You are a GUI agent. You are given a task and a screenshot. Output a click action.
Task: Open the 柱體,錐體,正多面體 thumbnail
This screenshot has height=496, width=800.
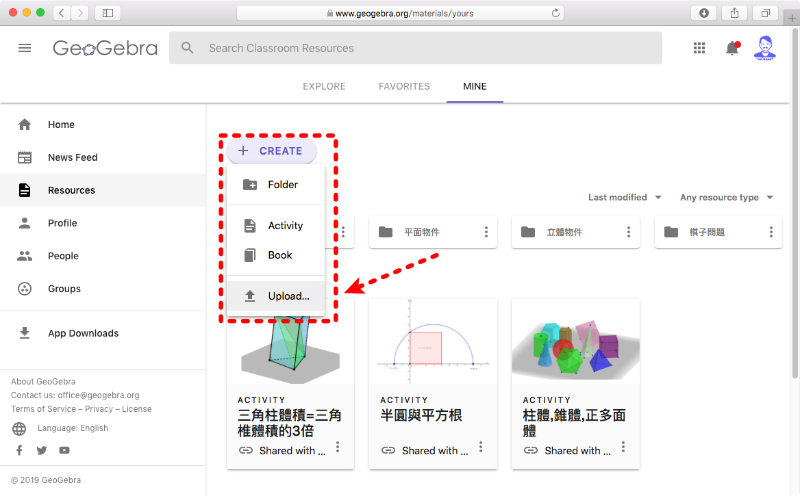click(576, 341)
